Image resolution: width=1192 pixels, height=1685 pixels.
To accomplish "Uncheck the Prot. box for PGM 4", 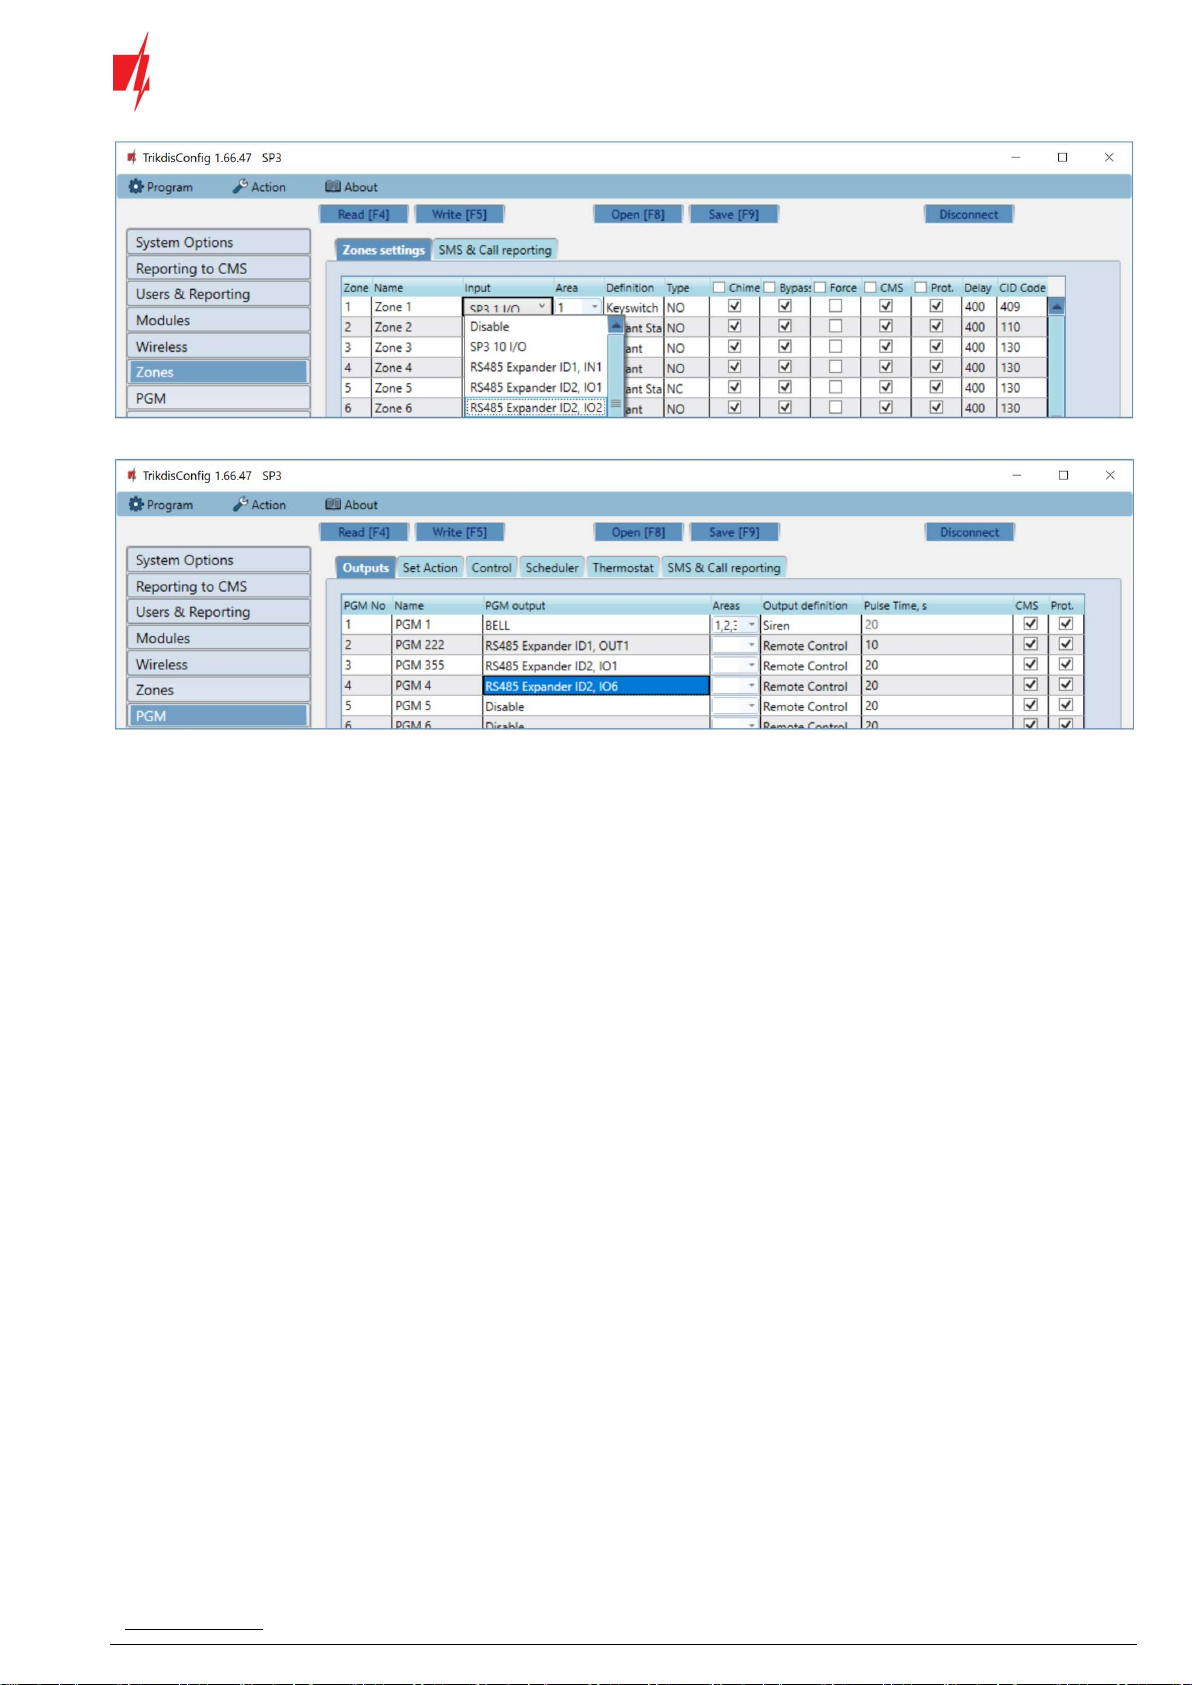I will coord(1066,685).
